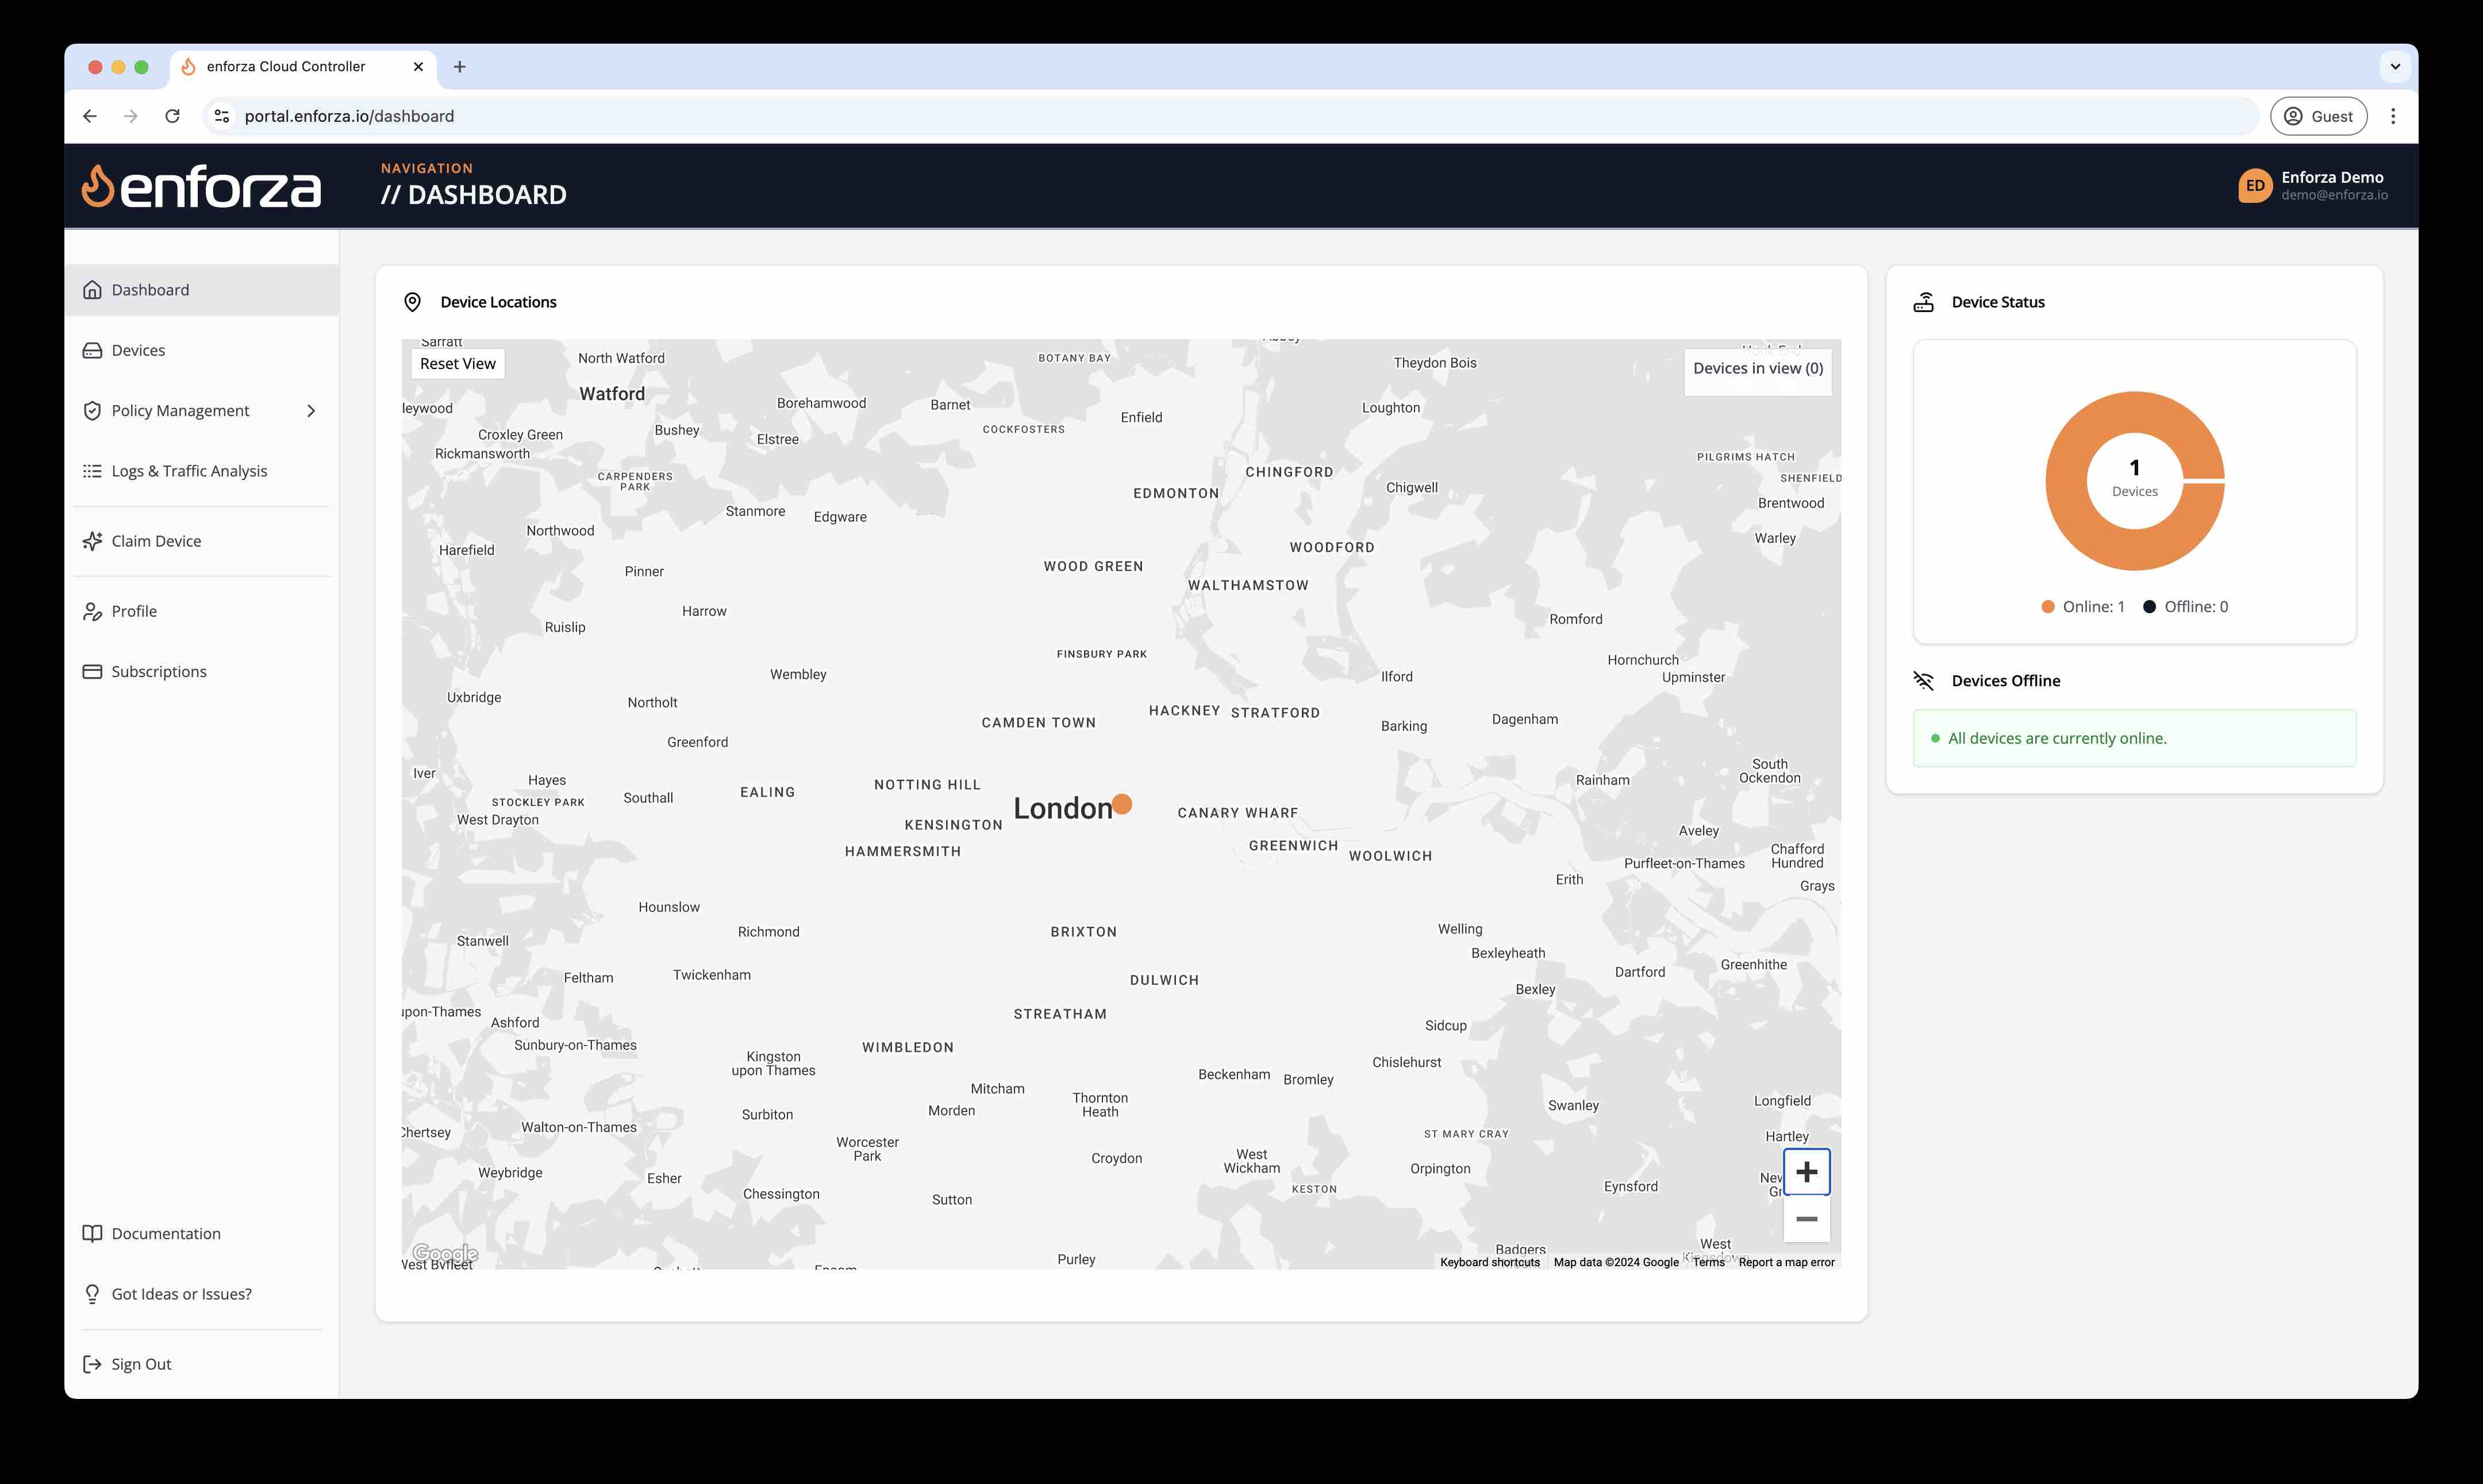Click the browser back arrow

point(90,116)
